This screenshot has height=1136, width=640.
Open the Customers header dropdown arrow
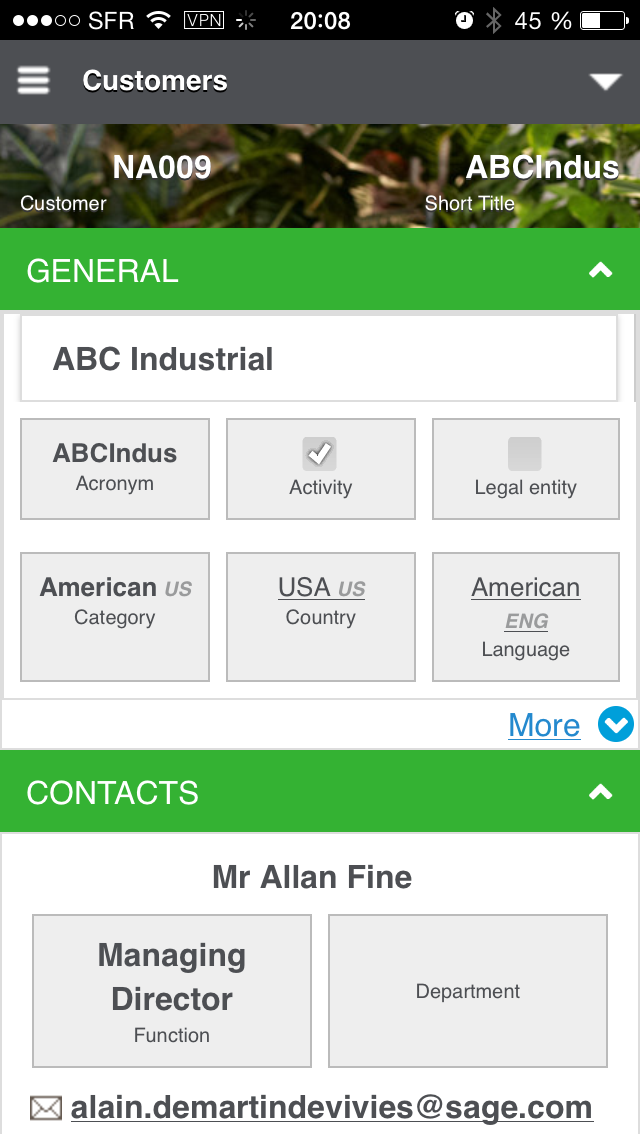tap(606, 82)
